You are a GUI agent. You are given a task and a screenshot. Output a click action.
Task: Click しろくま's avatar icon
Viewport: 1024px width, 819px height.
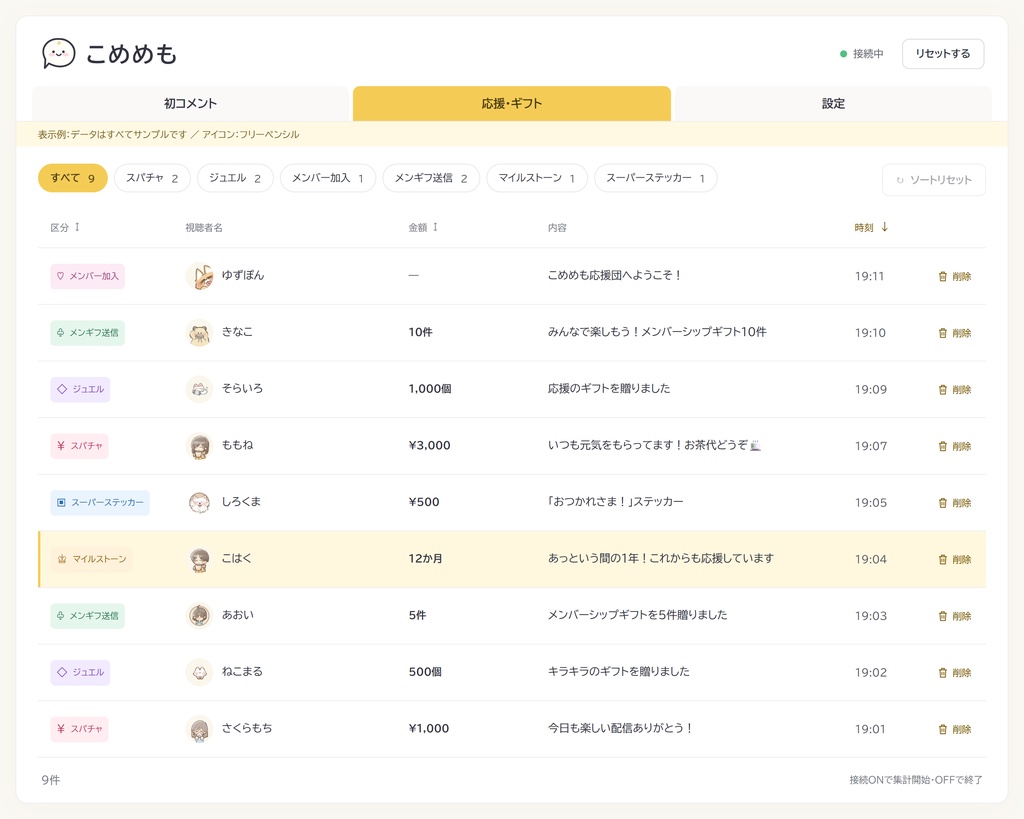pos(200,503)
